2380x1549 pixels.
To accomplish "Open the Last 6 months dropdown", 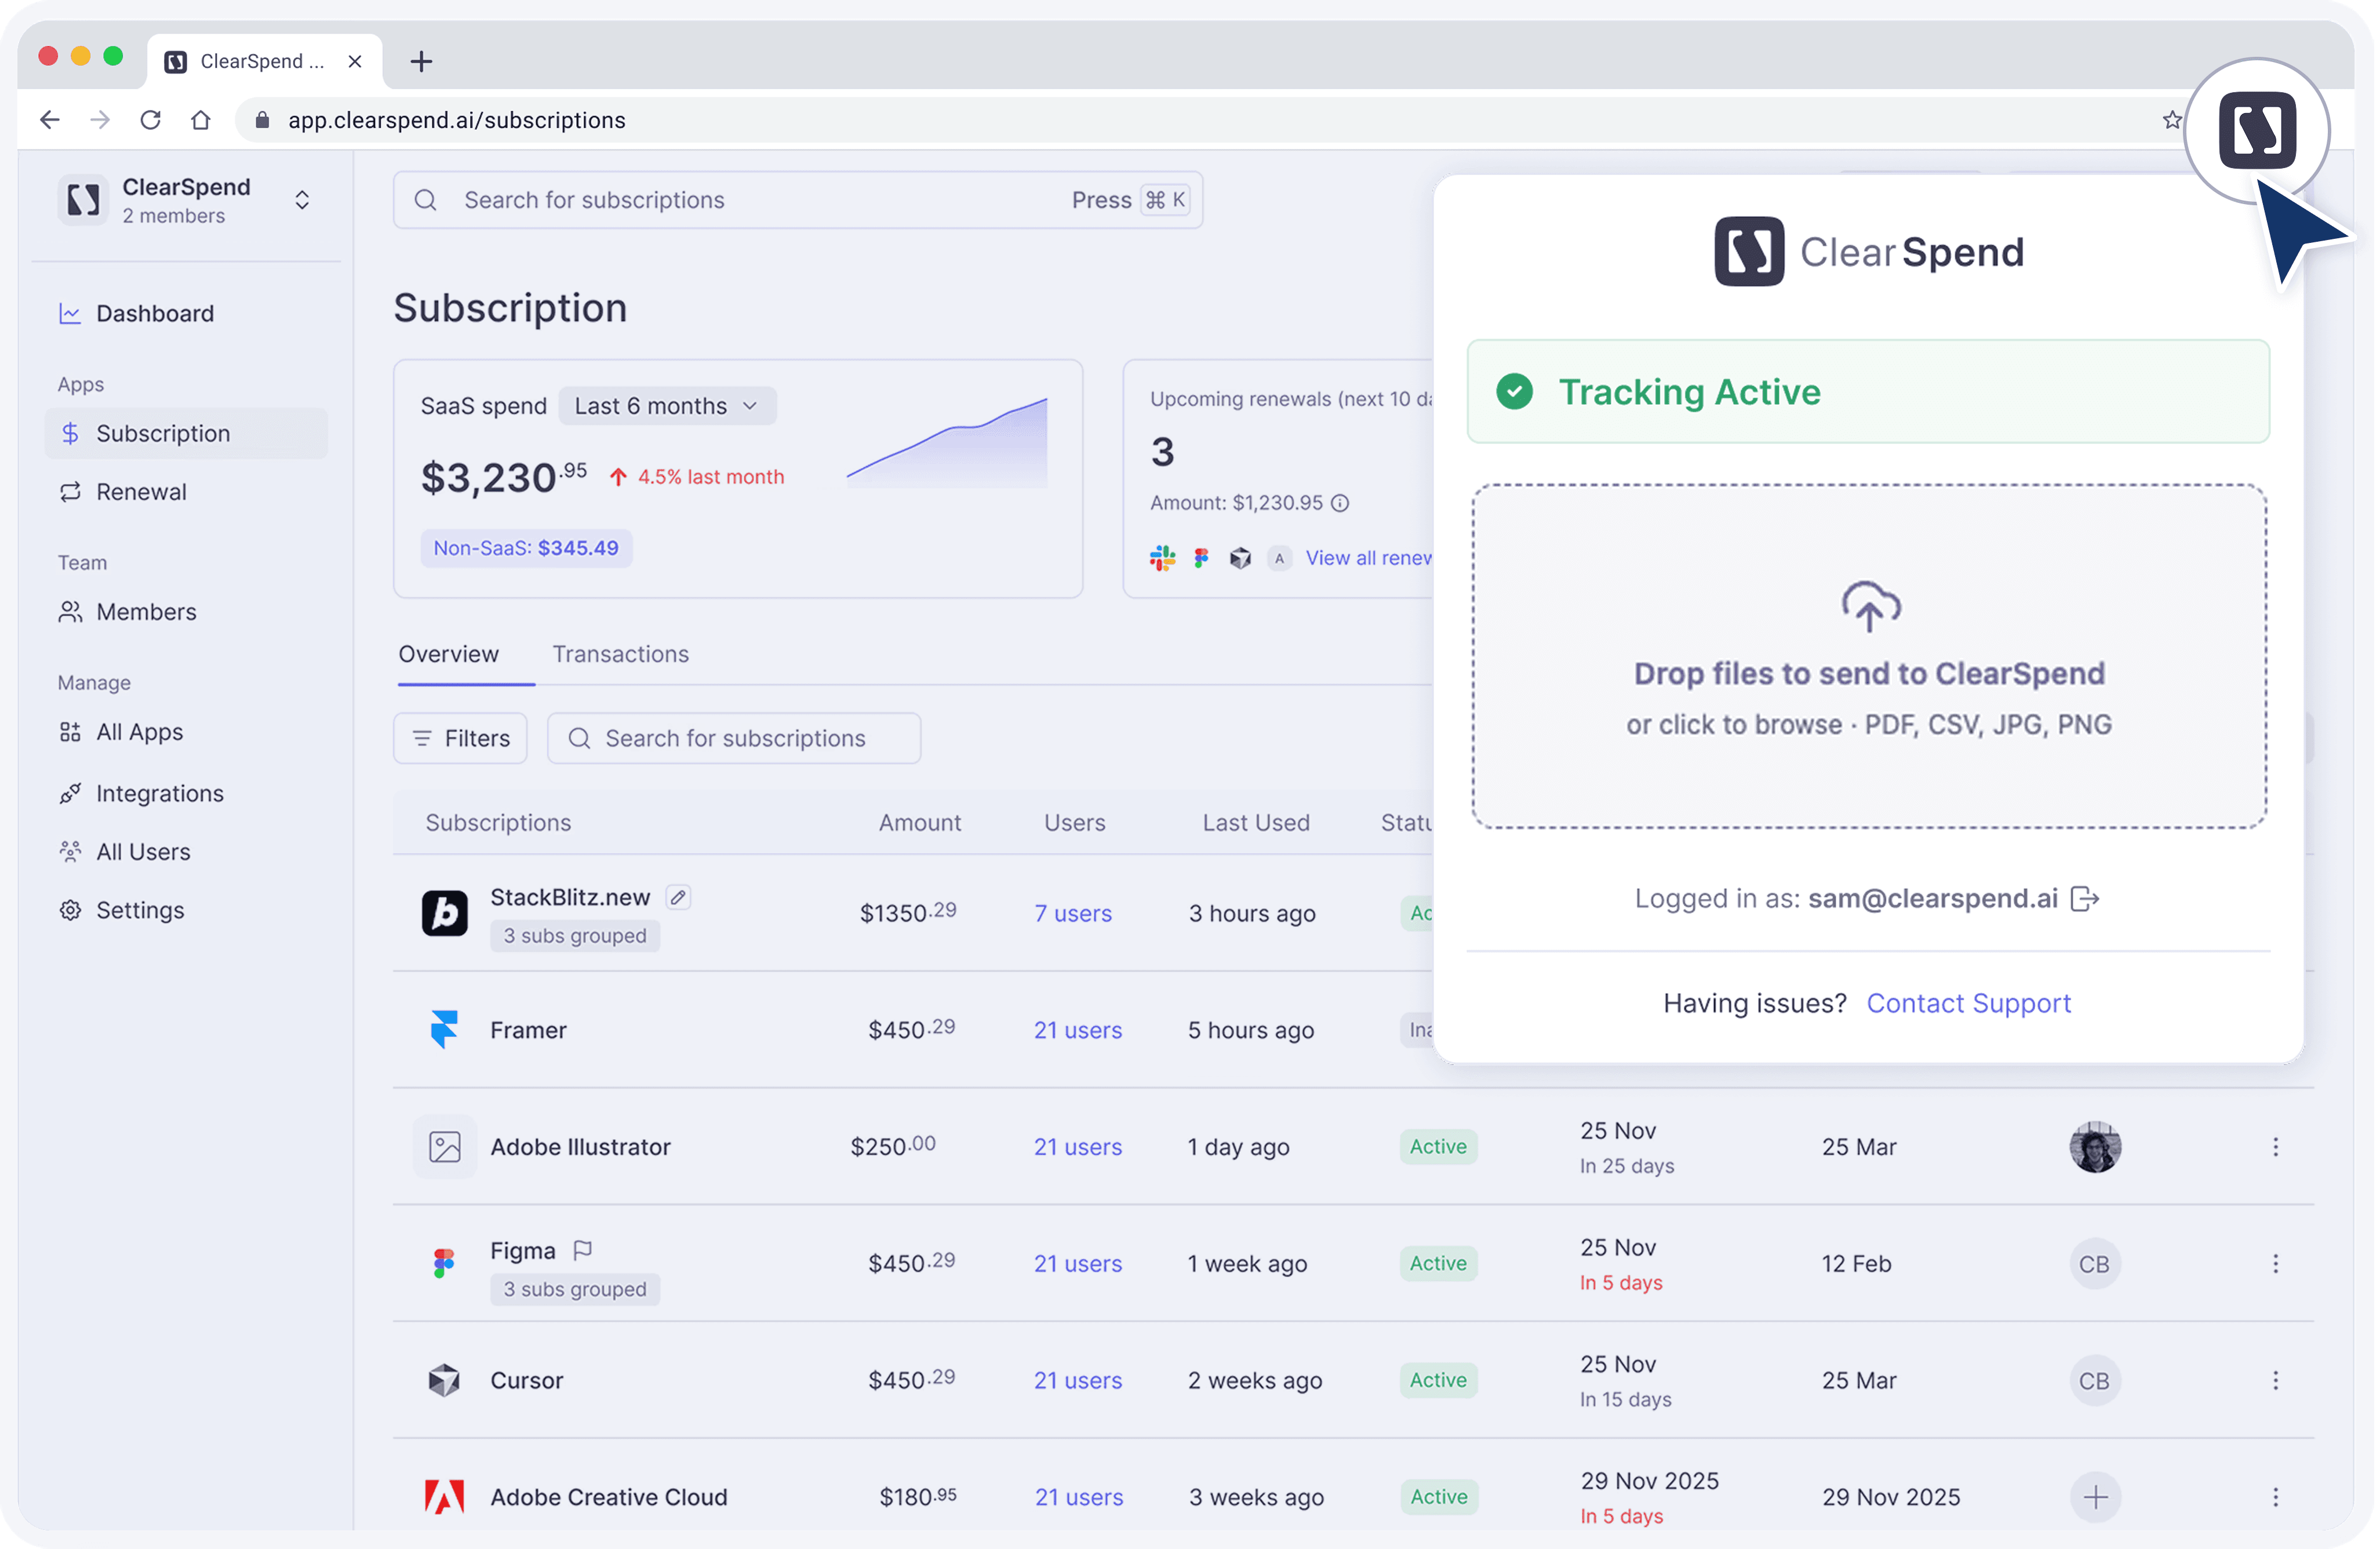I will 666,406.
